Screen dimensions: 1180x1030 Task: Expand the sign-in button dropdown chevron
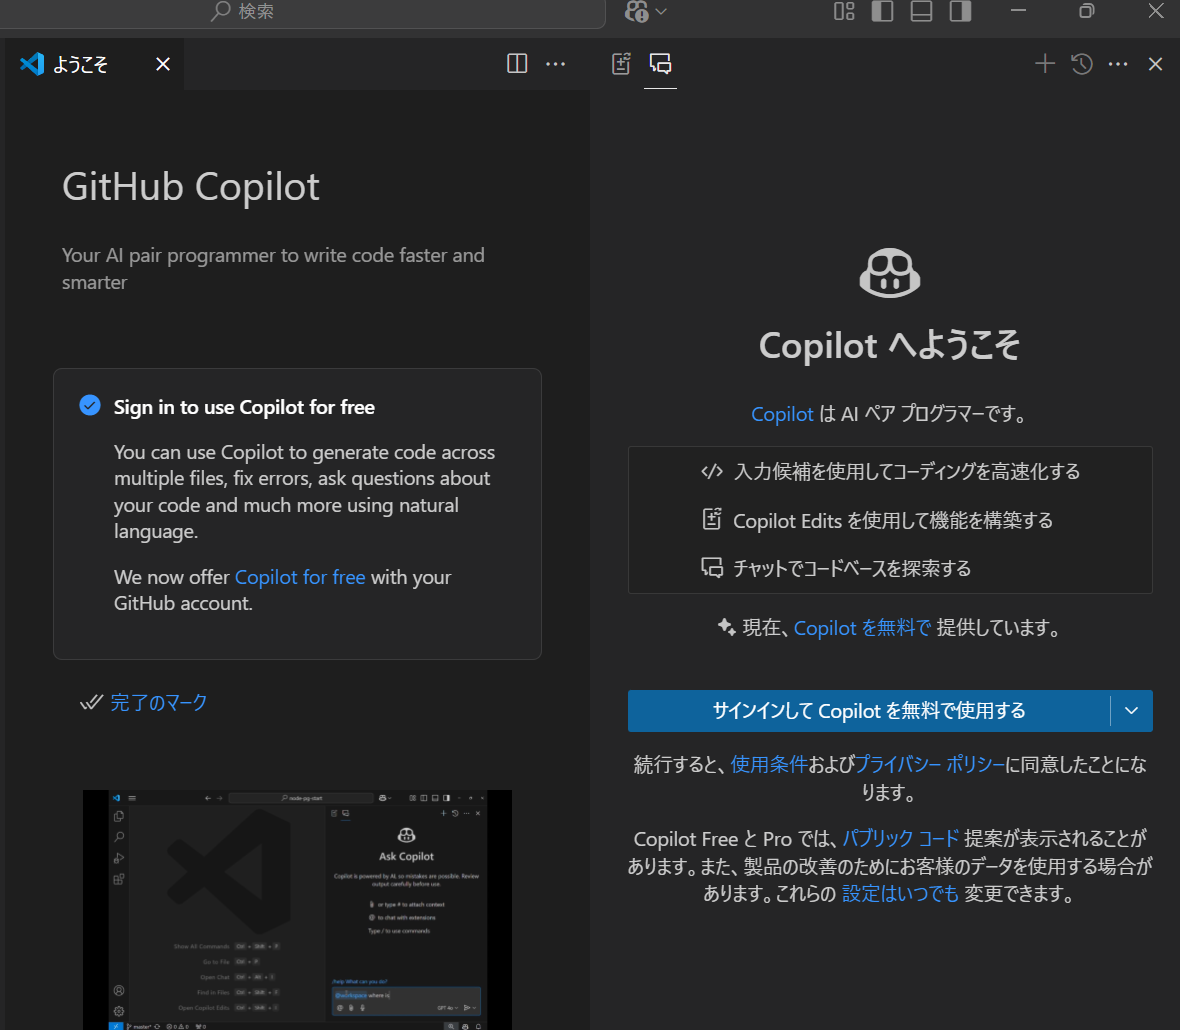click(x=1131, y=710)
